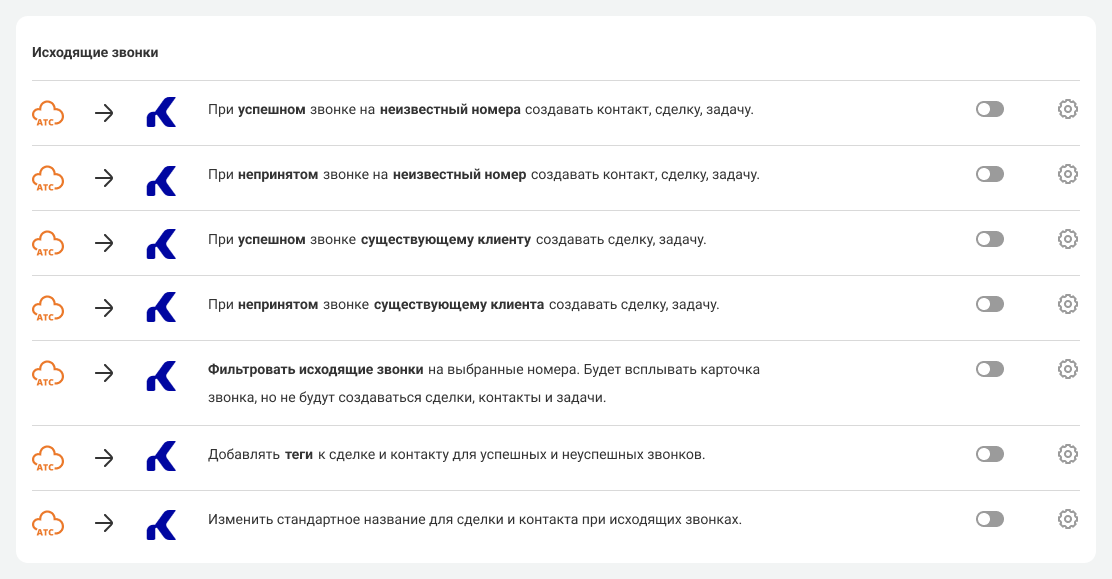Open settings gear for the tags rule

click(x=1067, y=454)
